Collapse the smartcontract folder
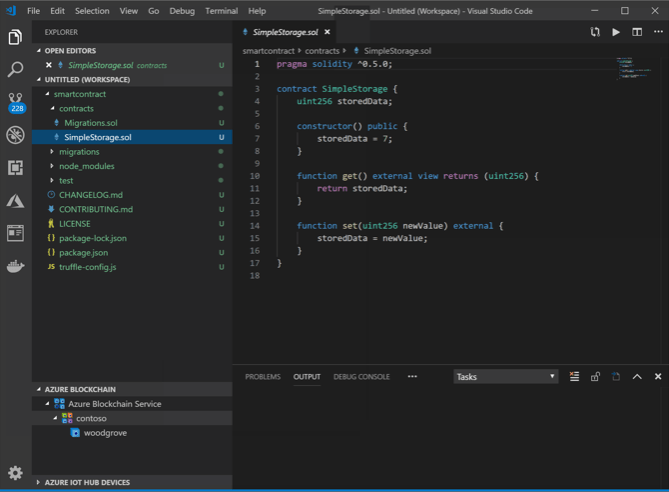Viewport: 669px width, 492px height. [x=47, y=94]
